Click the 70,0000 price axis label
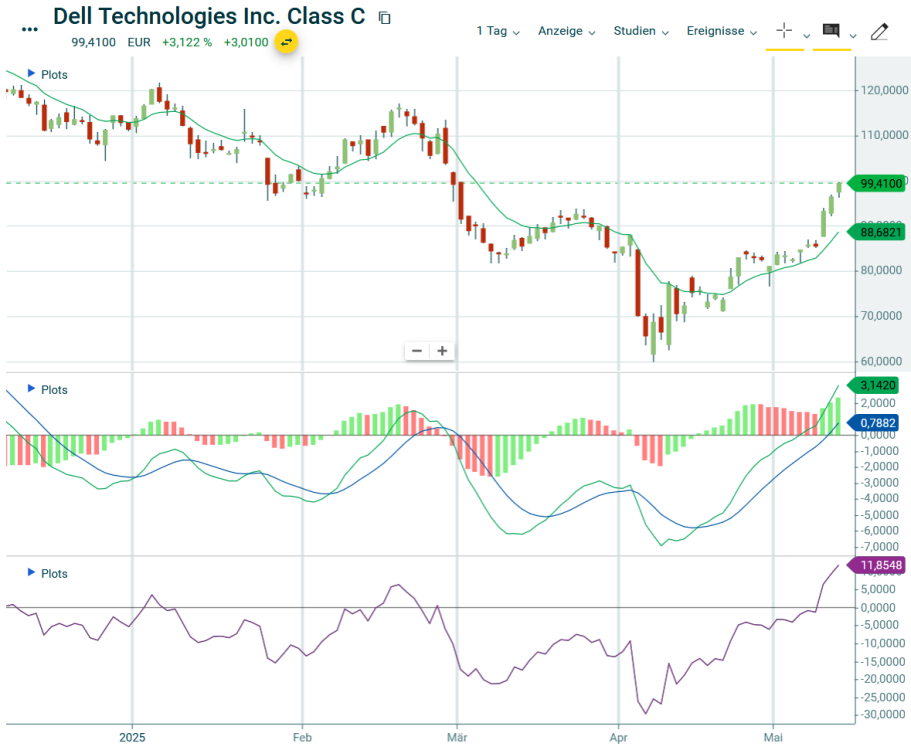Viewport: 911px width, 750px height. [x=881, y=316]
